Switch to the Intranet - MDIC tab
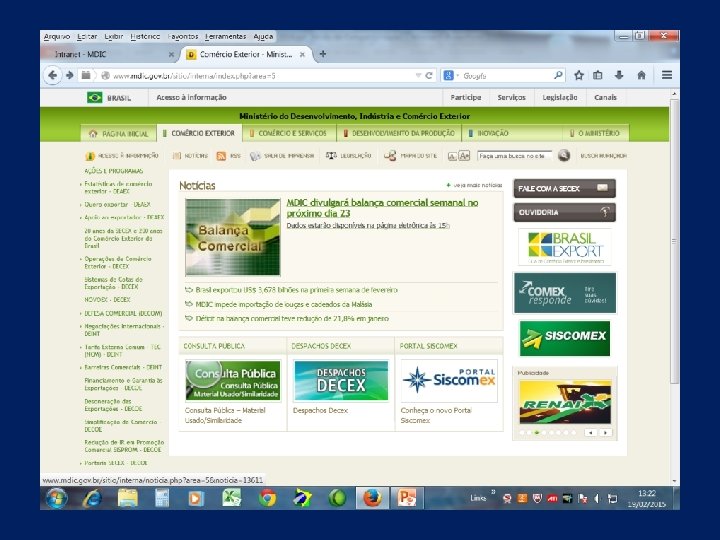The image size is (720, 540). tap(110, 54)
